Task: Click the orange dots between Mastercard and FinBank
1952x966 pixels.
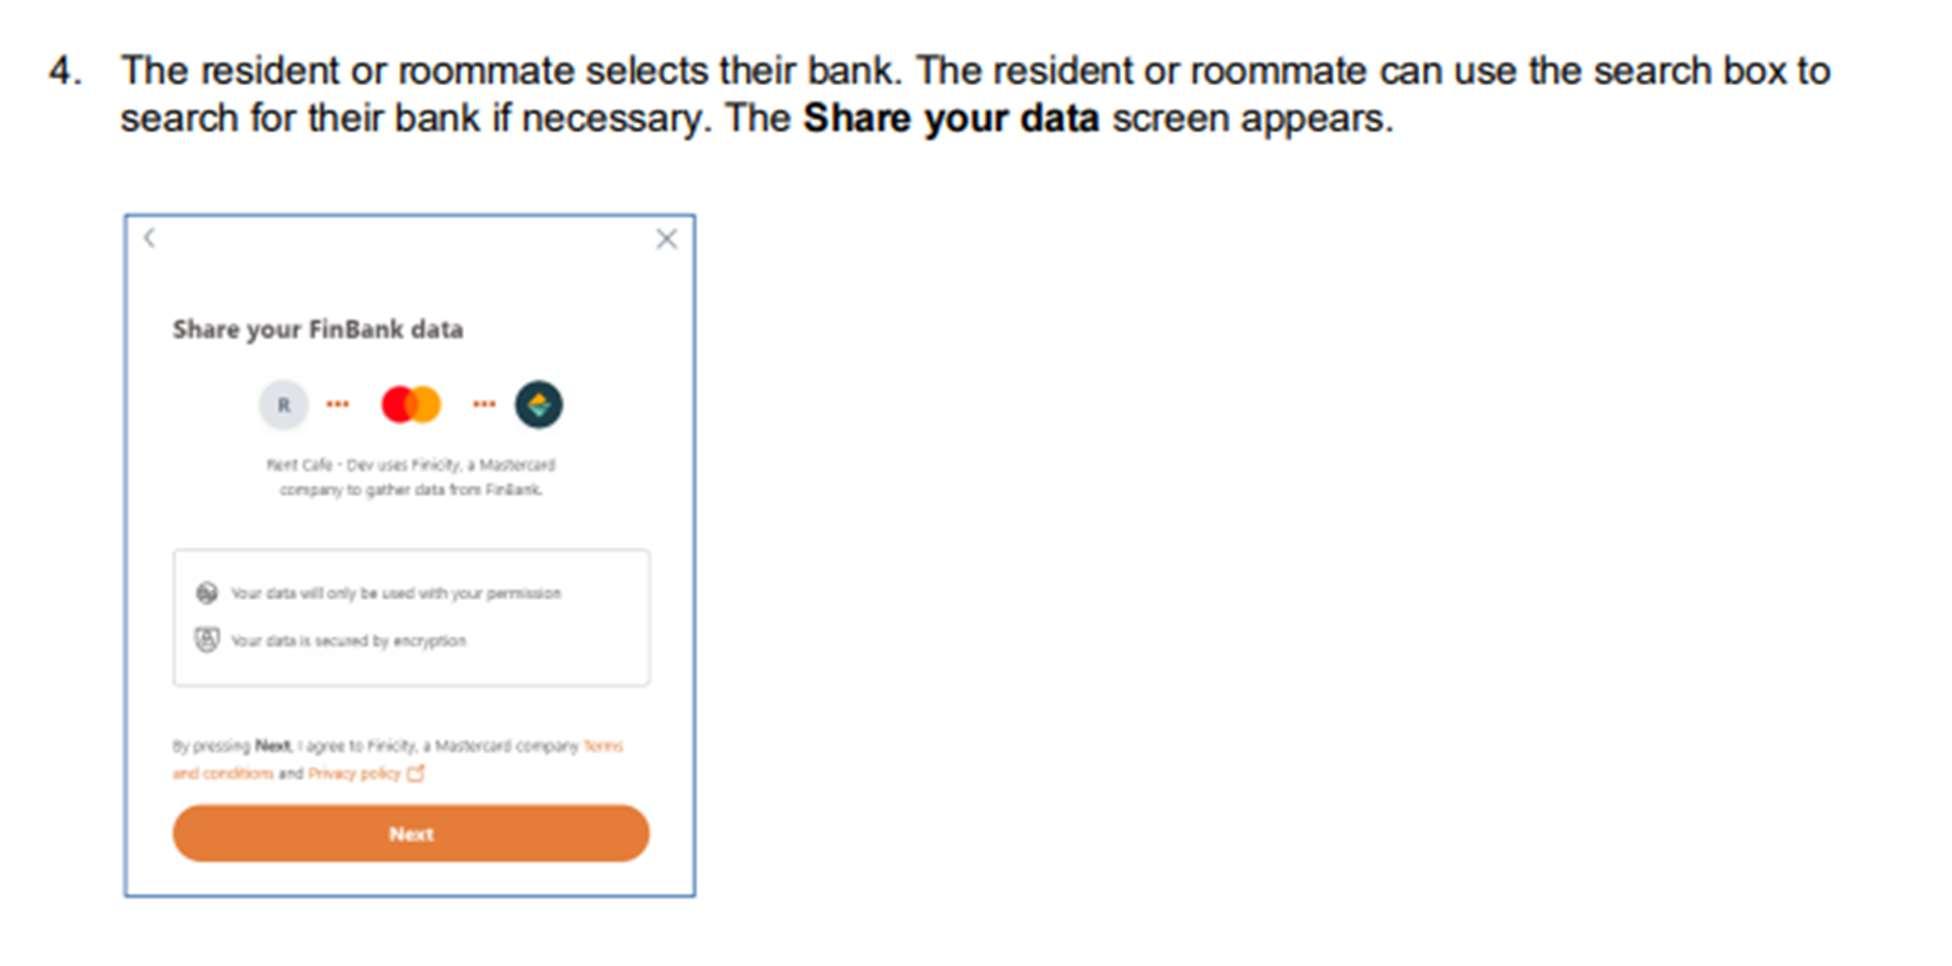Action: pyautogui.click(x=484, y=404)
